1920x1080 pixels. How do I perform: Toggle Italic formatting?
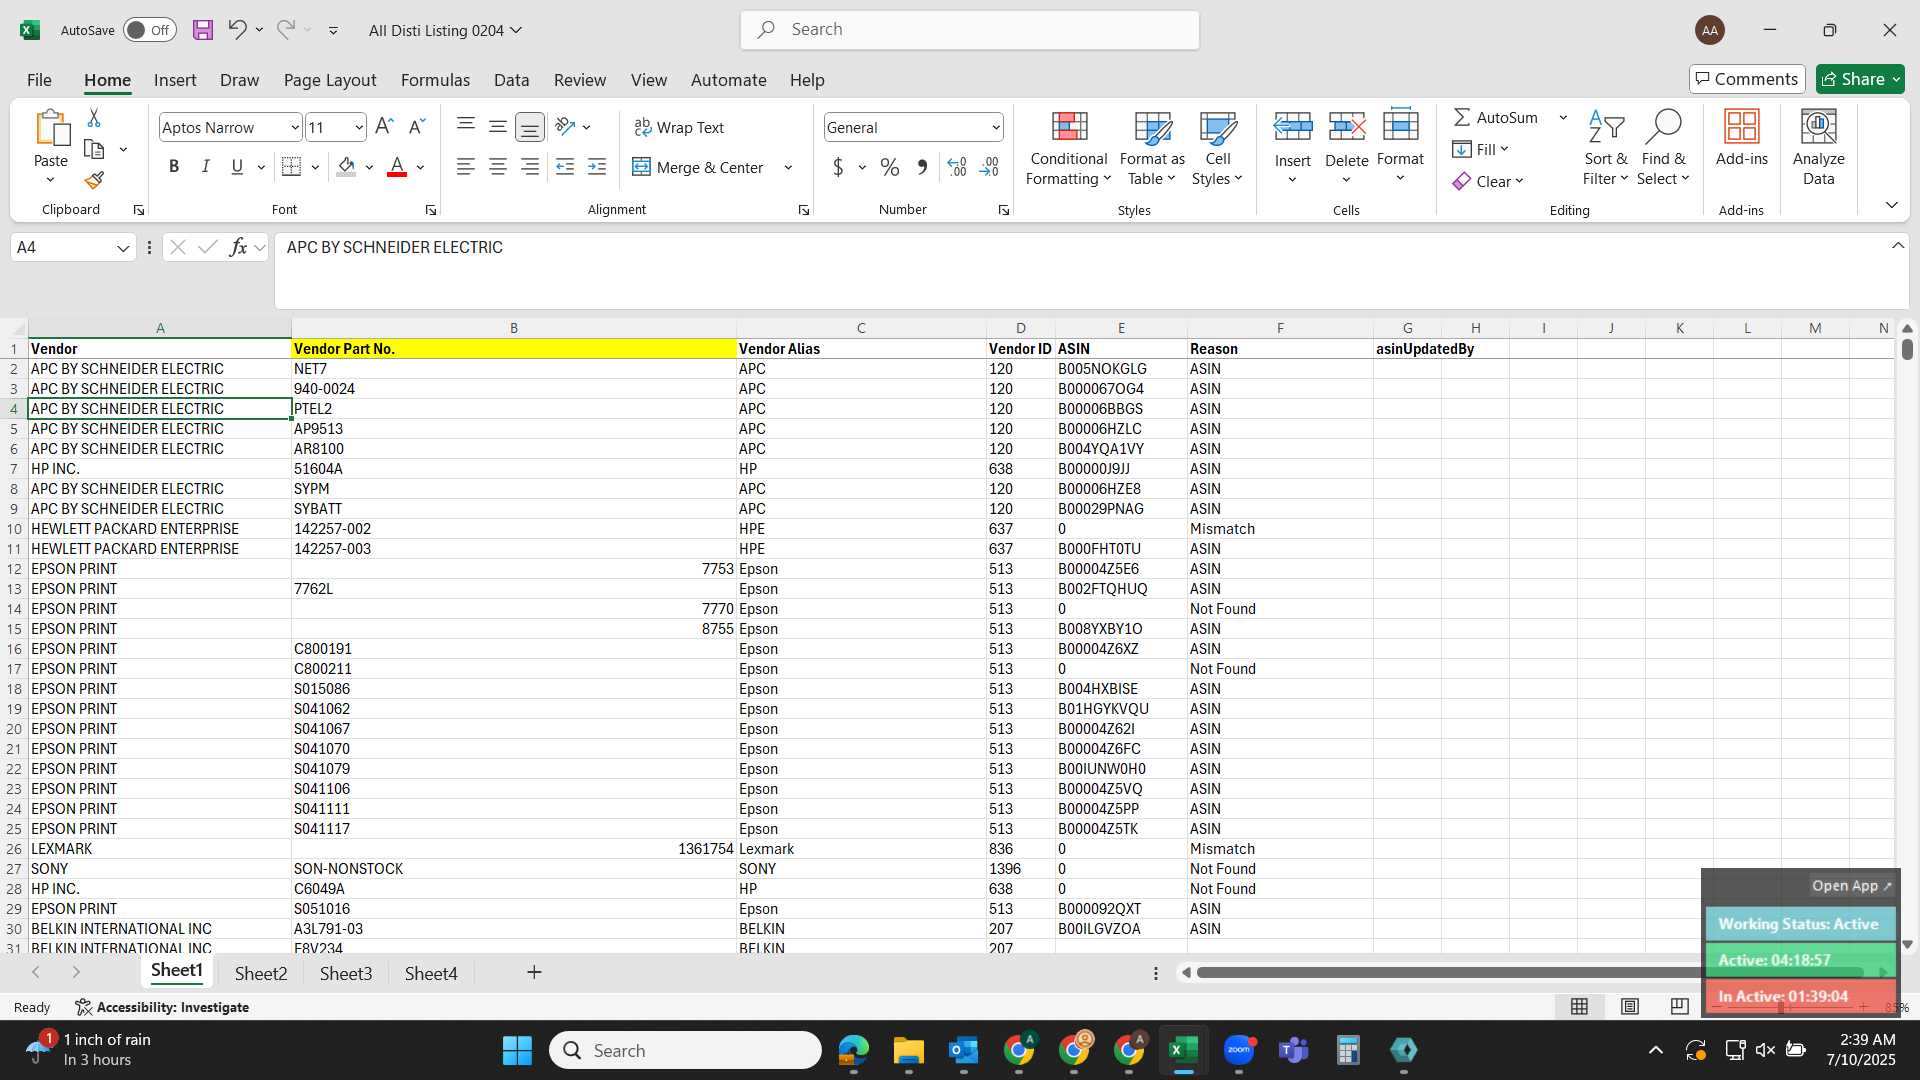pos(206,167)
